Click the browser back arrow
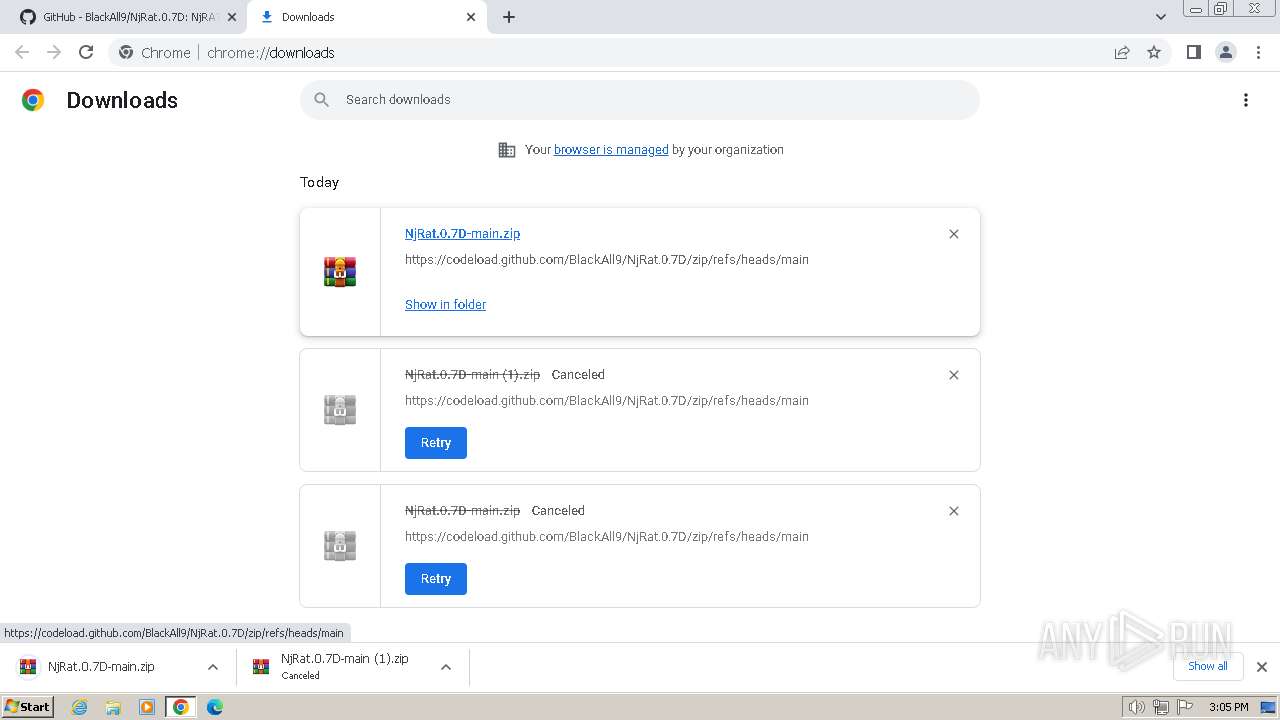Image resolution: width=1280 pixels, height=720 pixels. [x=22, y=52]
